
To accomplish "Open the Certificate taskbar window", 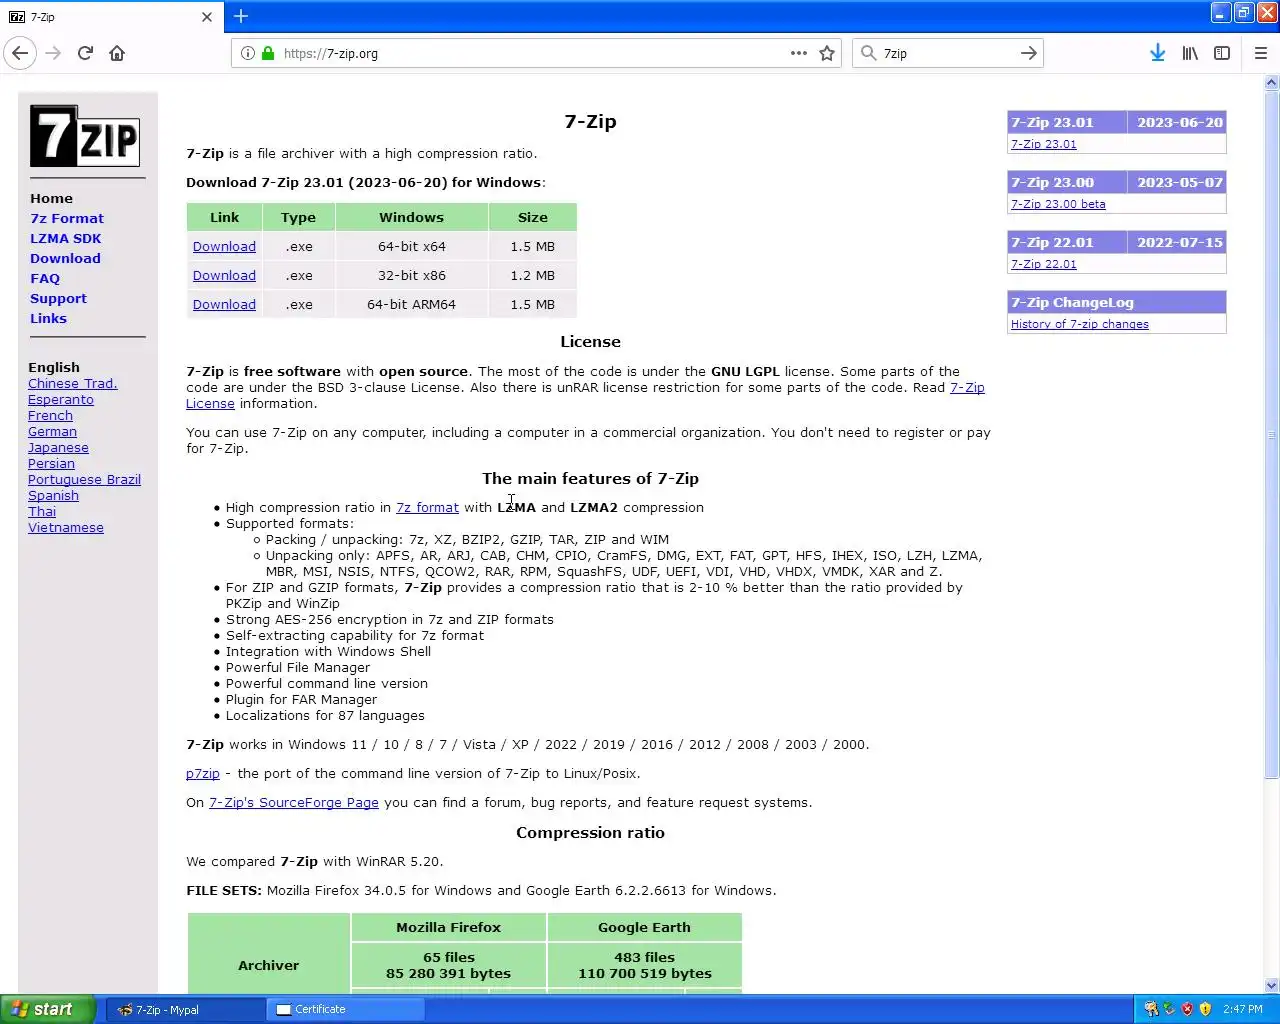I will pos(346,1010).
